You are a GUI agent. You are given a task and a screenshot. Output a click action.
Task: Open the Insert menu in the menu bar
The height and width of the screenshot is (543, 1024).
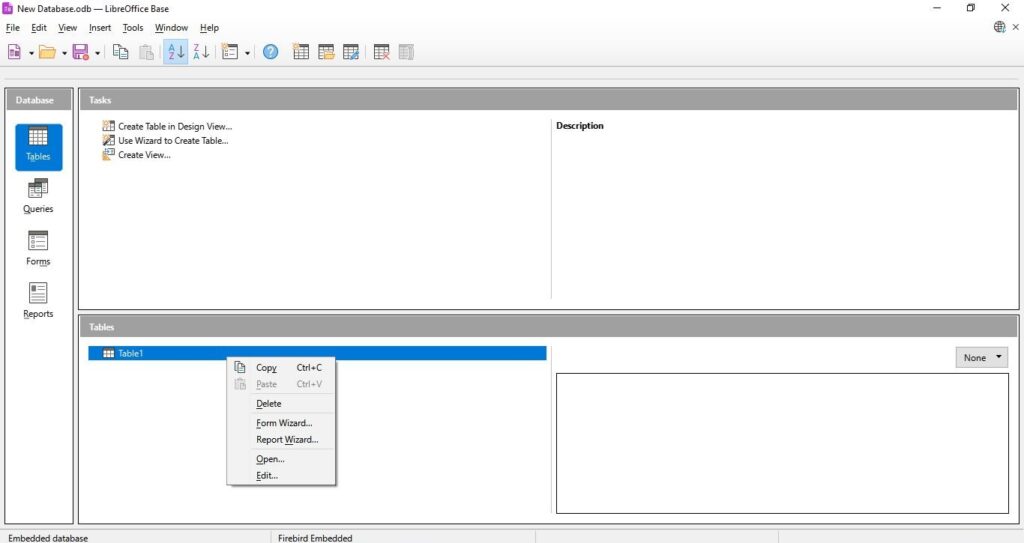pyautogui.click(x=100, y=28)
